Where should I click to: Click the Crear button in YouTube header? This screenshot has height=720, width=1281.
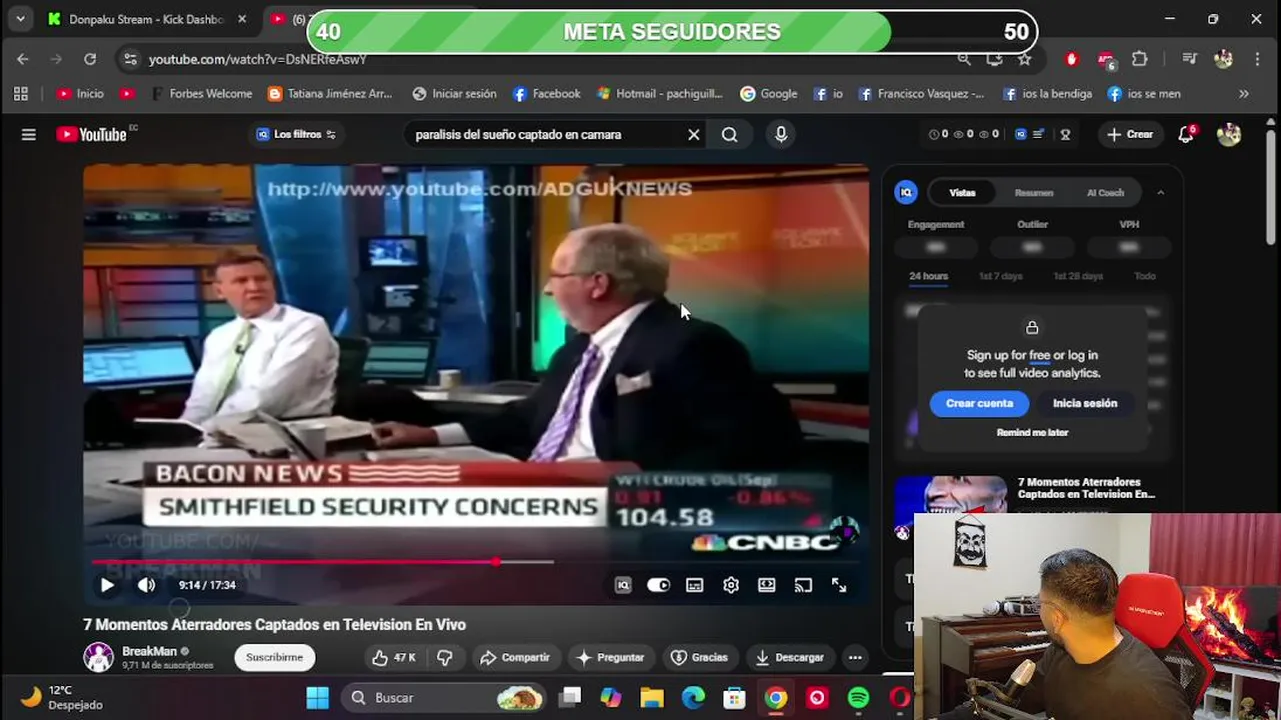[1130, 134]
